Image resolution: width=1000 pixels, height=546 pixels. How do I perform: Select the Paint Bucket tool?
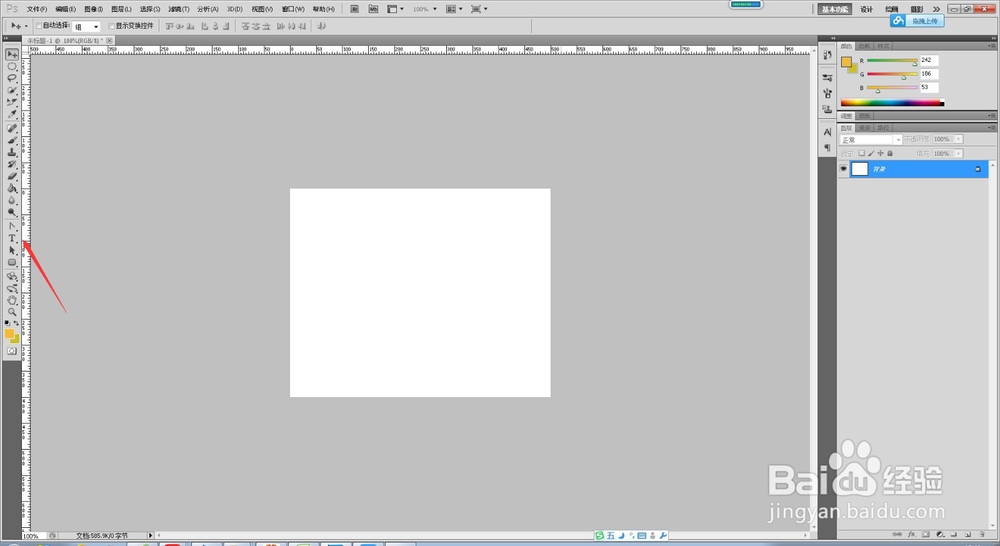[x=12, y=189]
